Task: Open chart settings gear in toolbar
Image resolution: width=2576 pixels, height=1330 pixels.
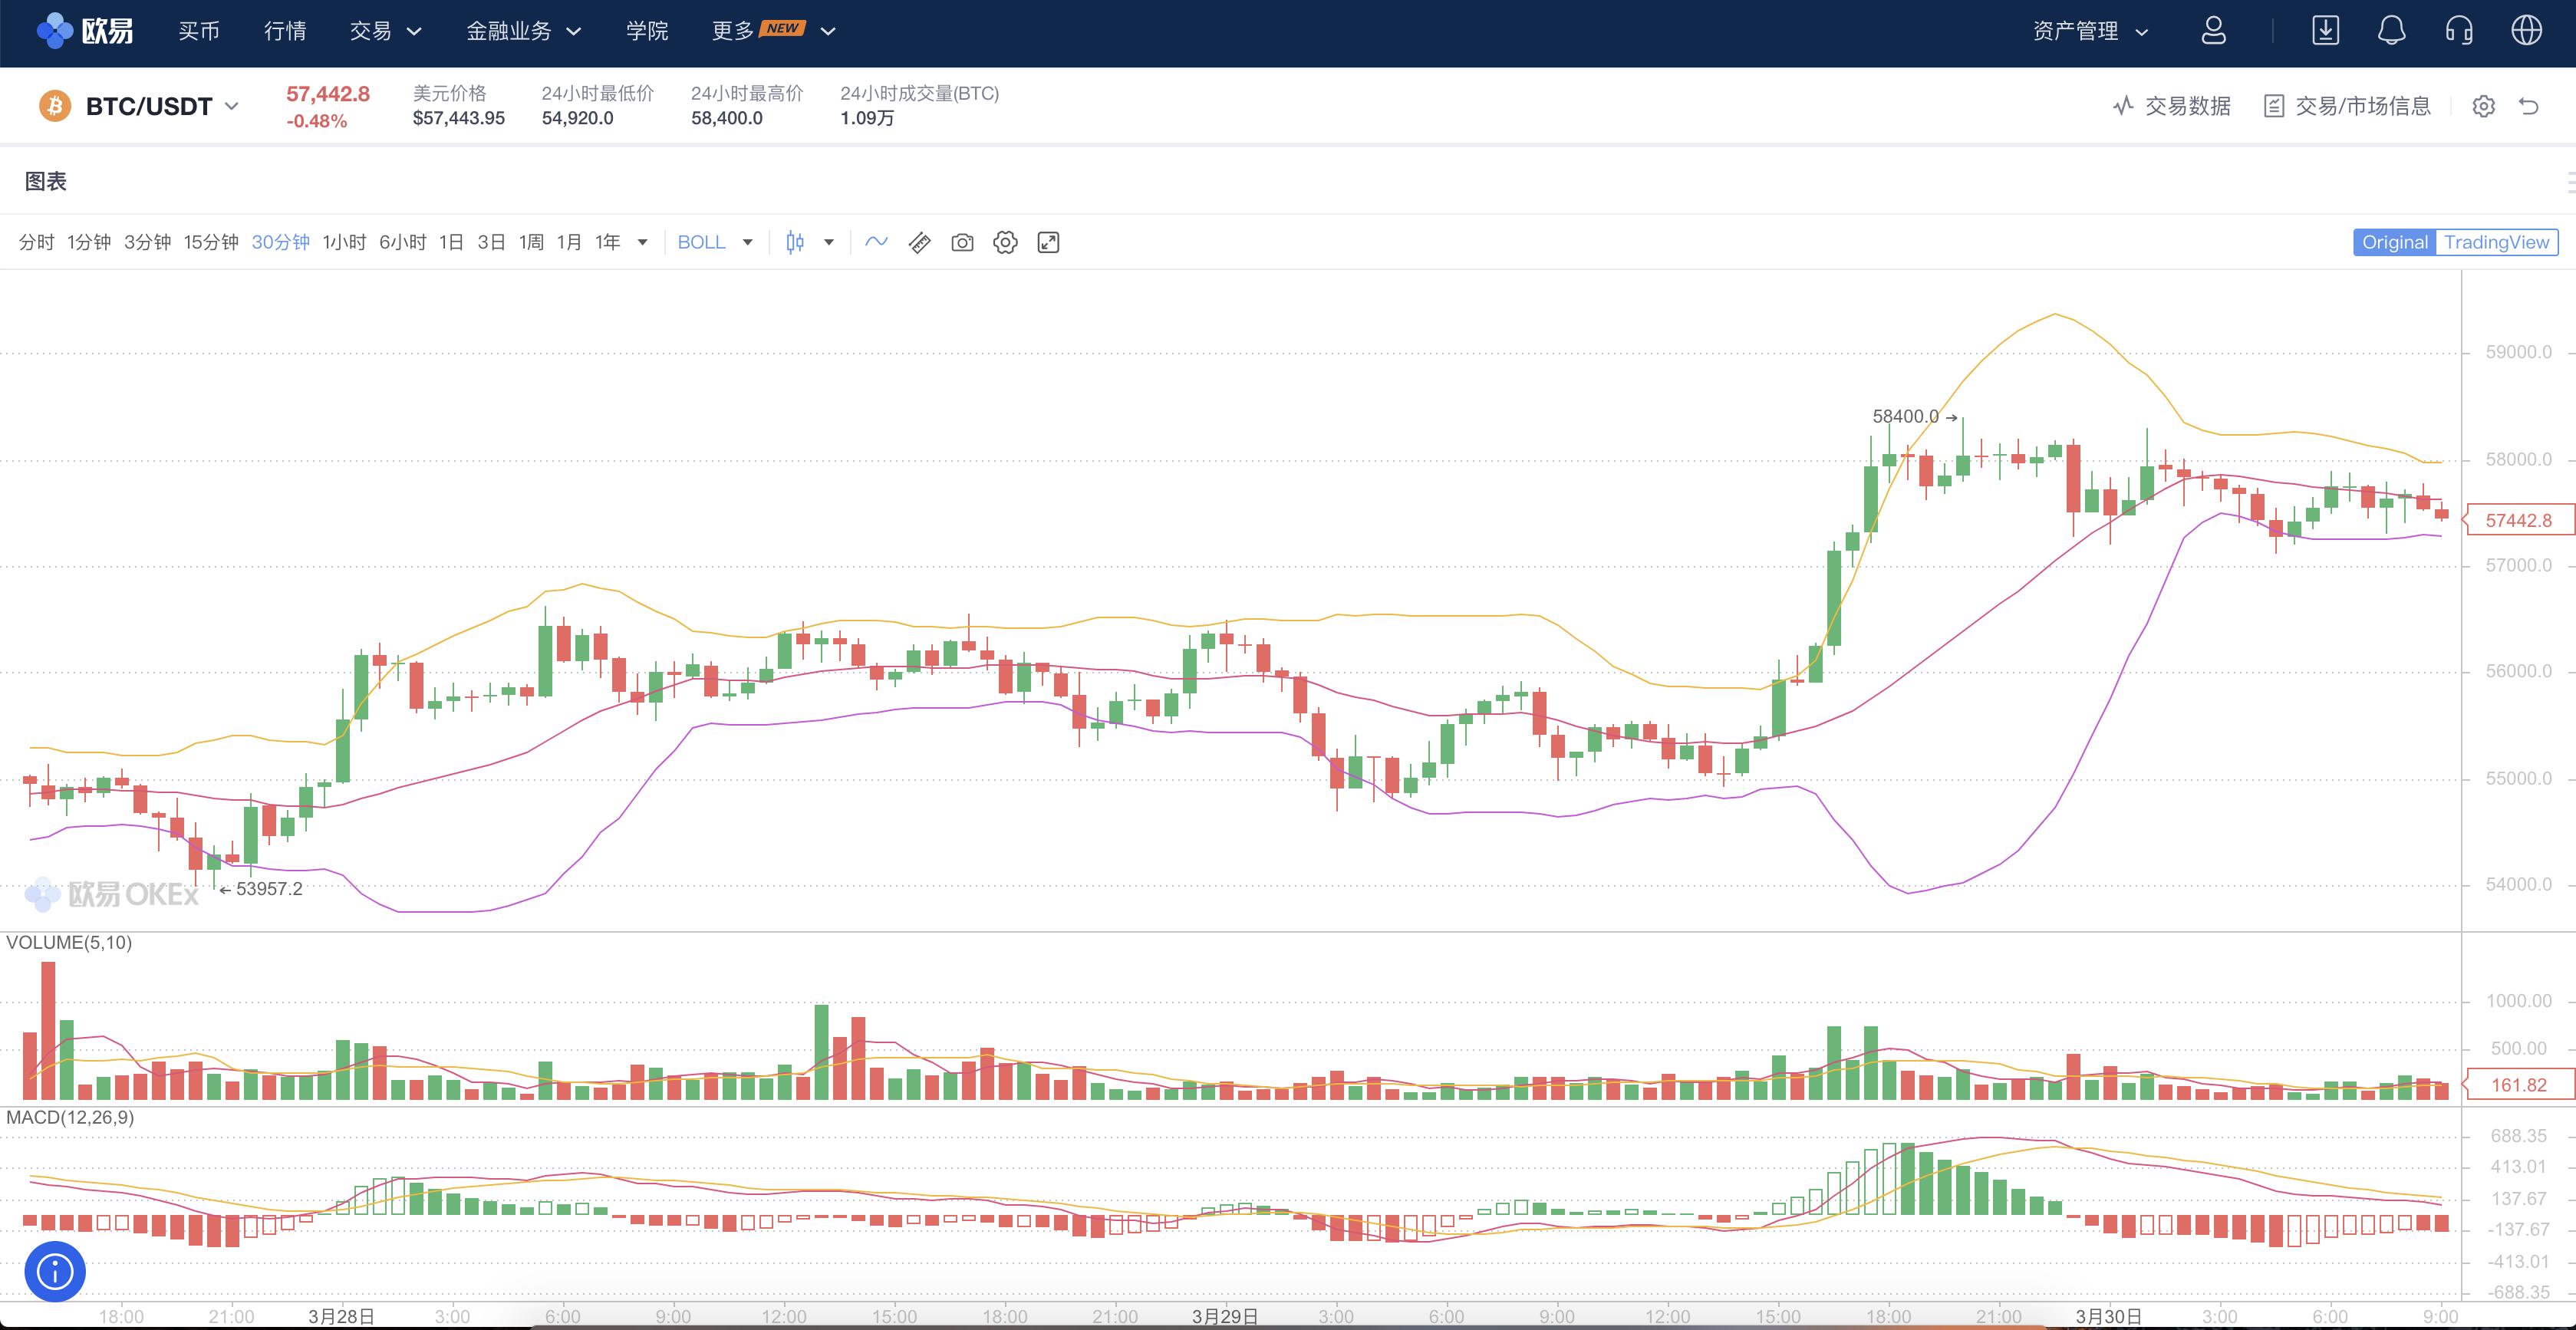Action: pos(1005,242)
